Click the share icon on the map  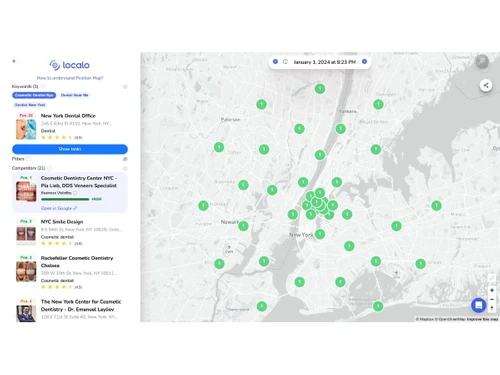click(x=486, y=85)
